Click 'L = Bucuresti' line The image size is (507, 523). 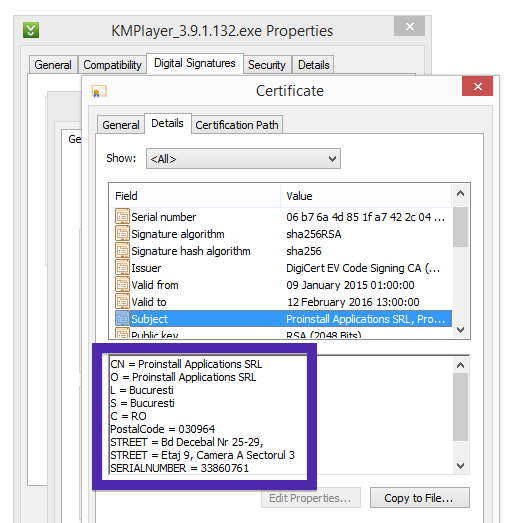point(142,390)
